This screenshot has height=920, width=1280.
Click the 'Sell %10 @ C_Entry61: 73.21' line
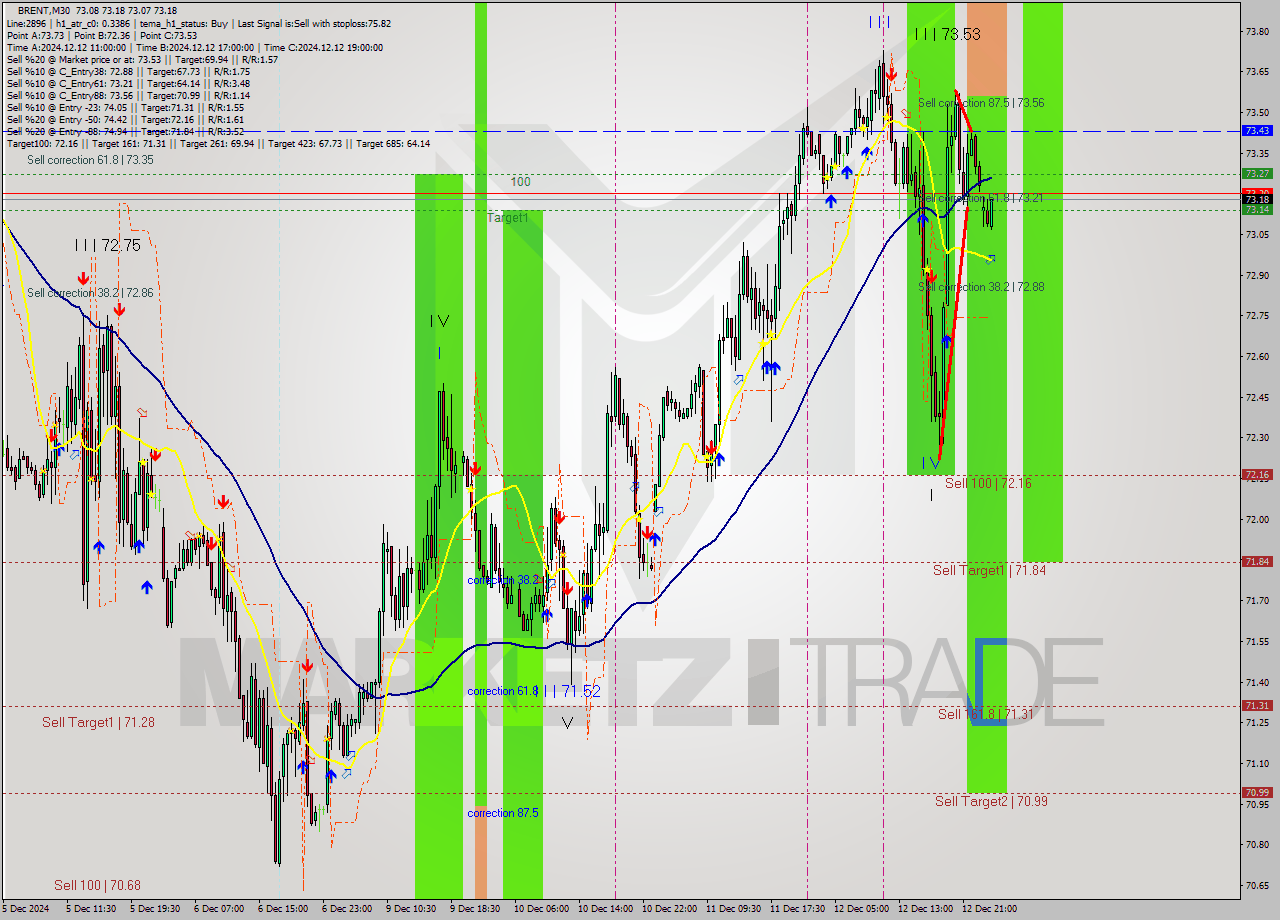[x=128, y=83]
